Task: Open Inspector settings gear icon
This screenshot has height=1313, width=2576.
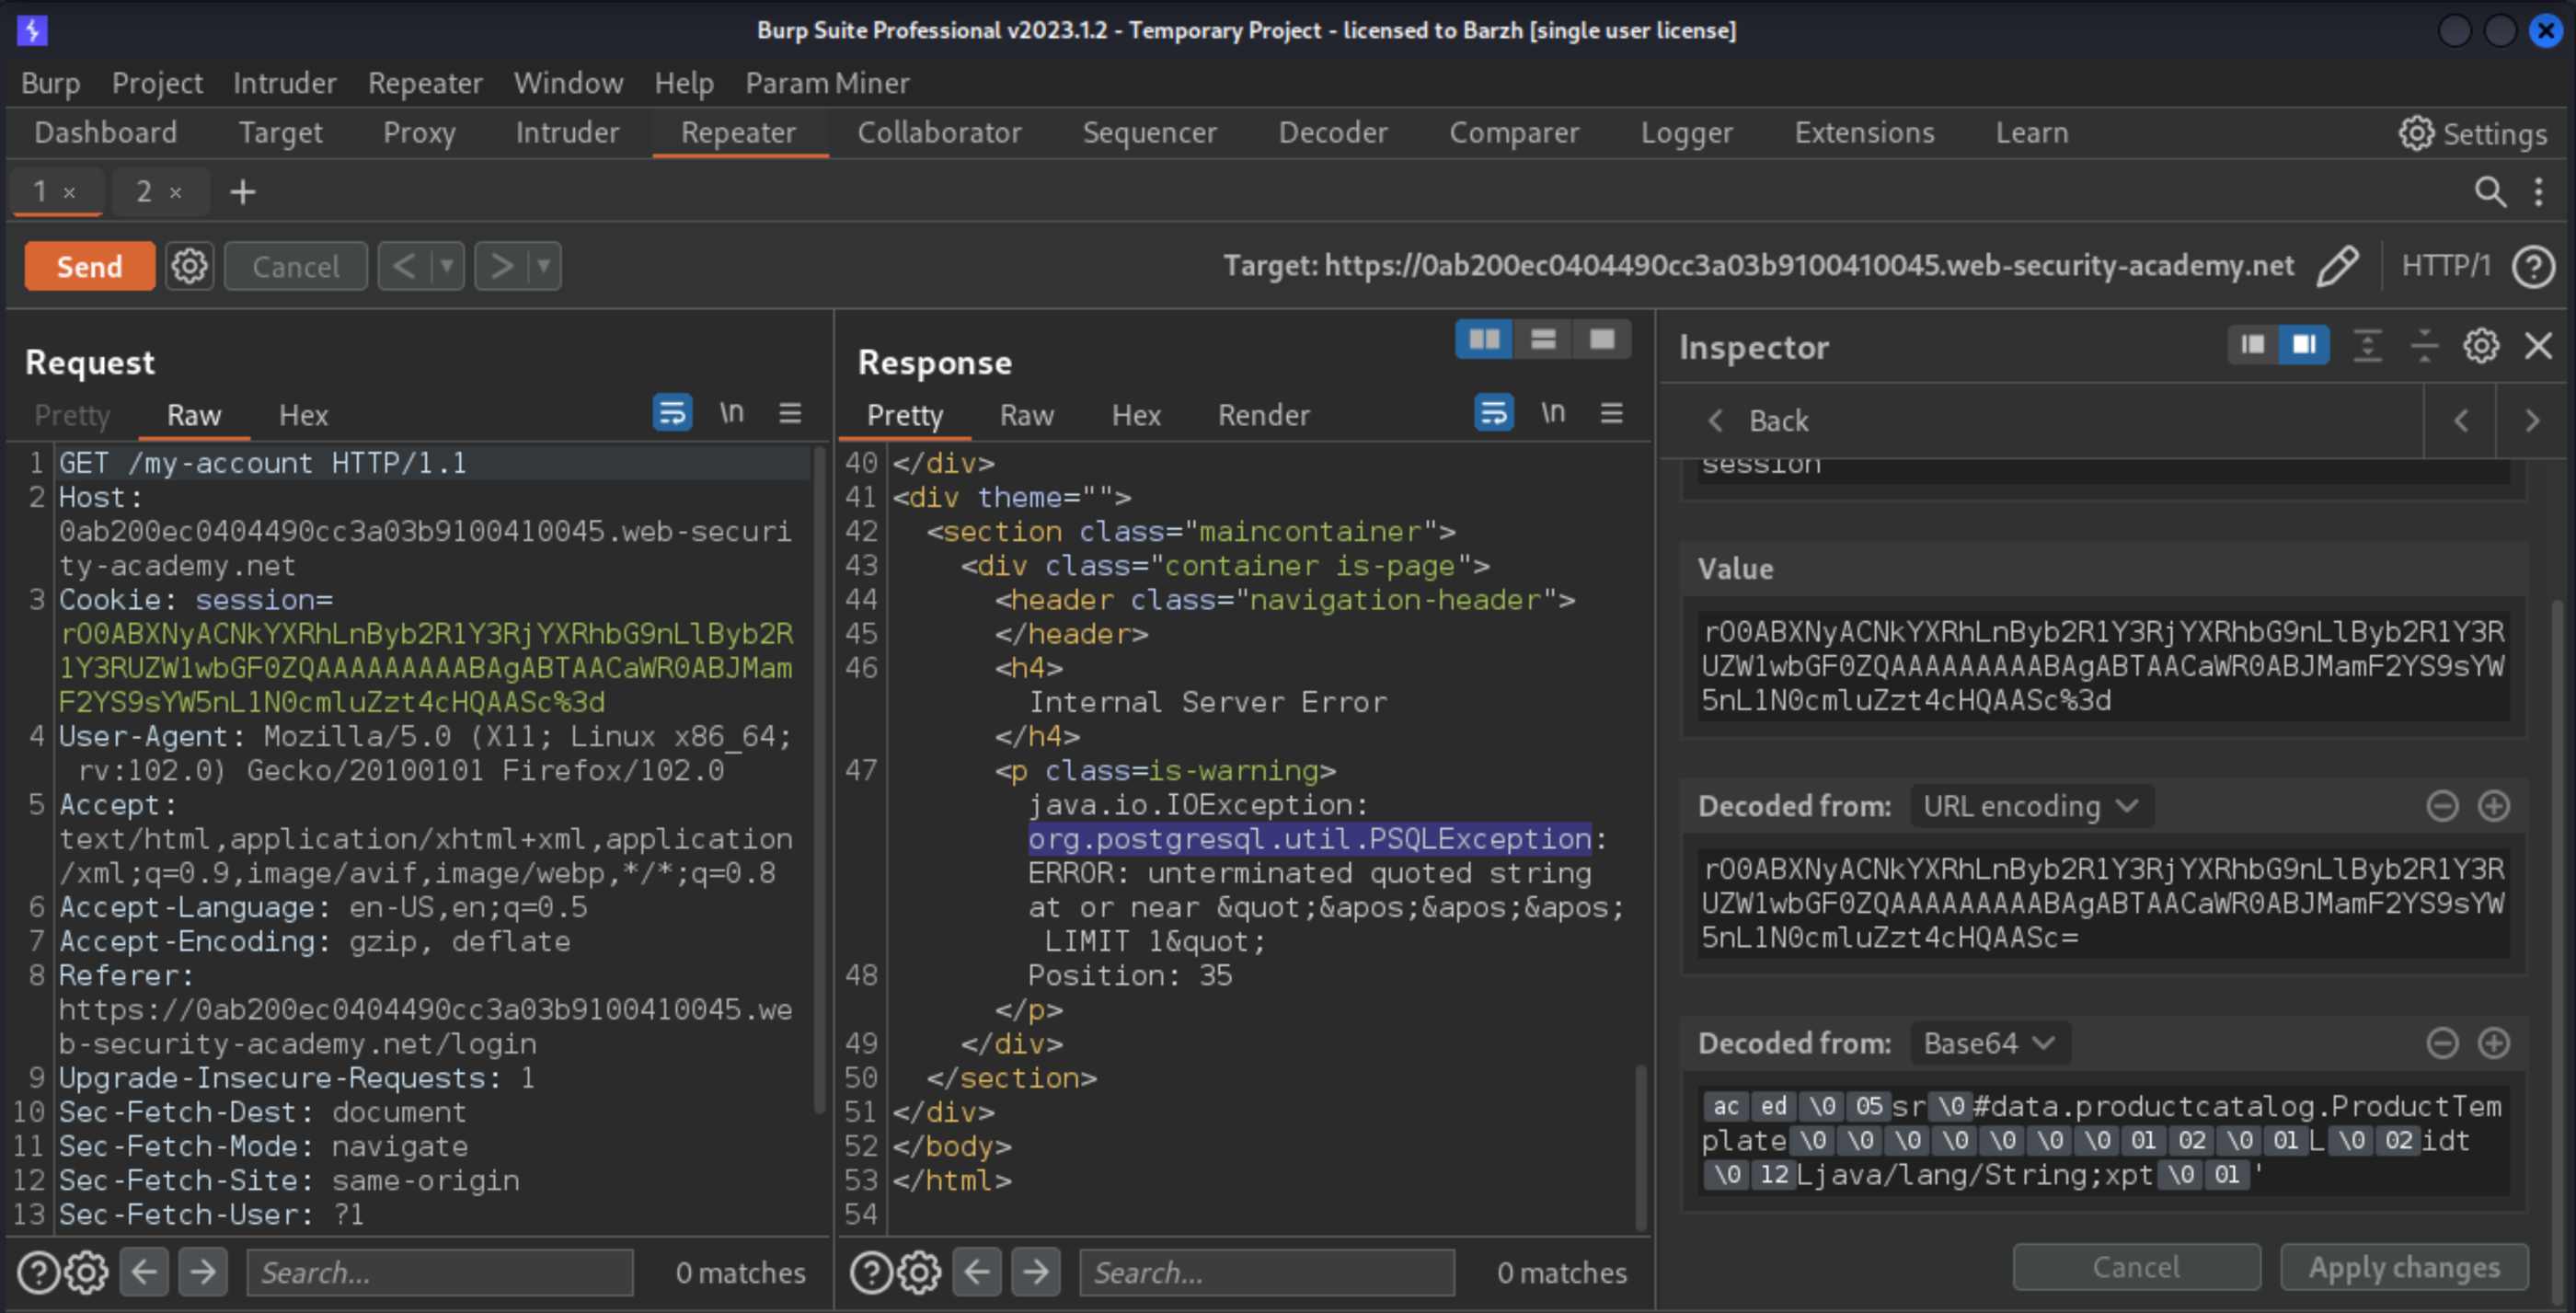Action: click(2481, 346)
